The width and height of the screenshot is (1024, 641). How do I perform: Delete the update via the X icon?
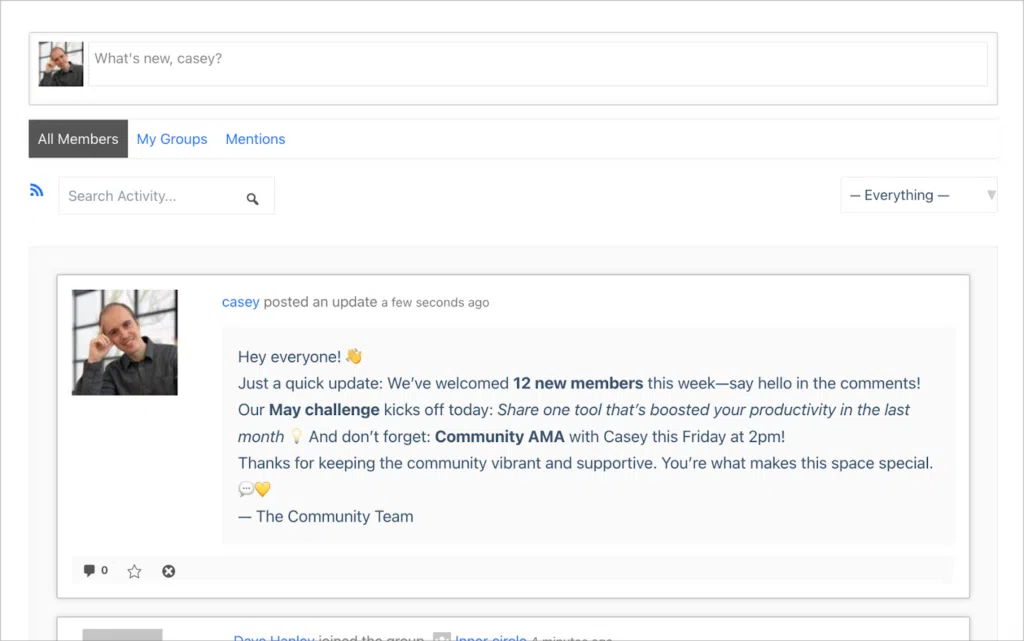[x=168, y=570]
